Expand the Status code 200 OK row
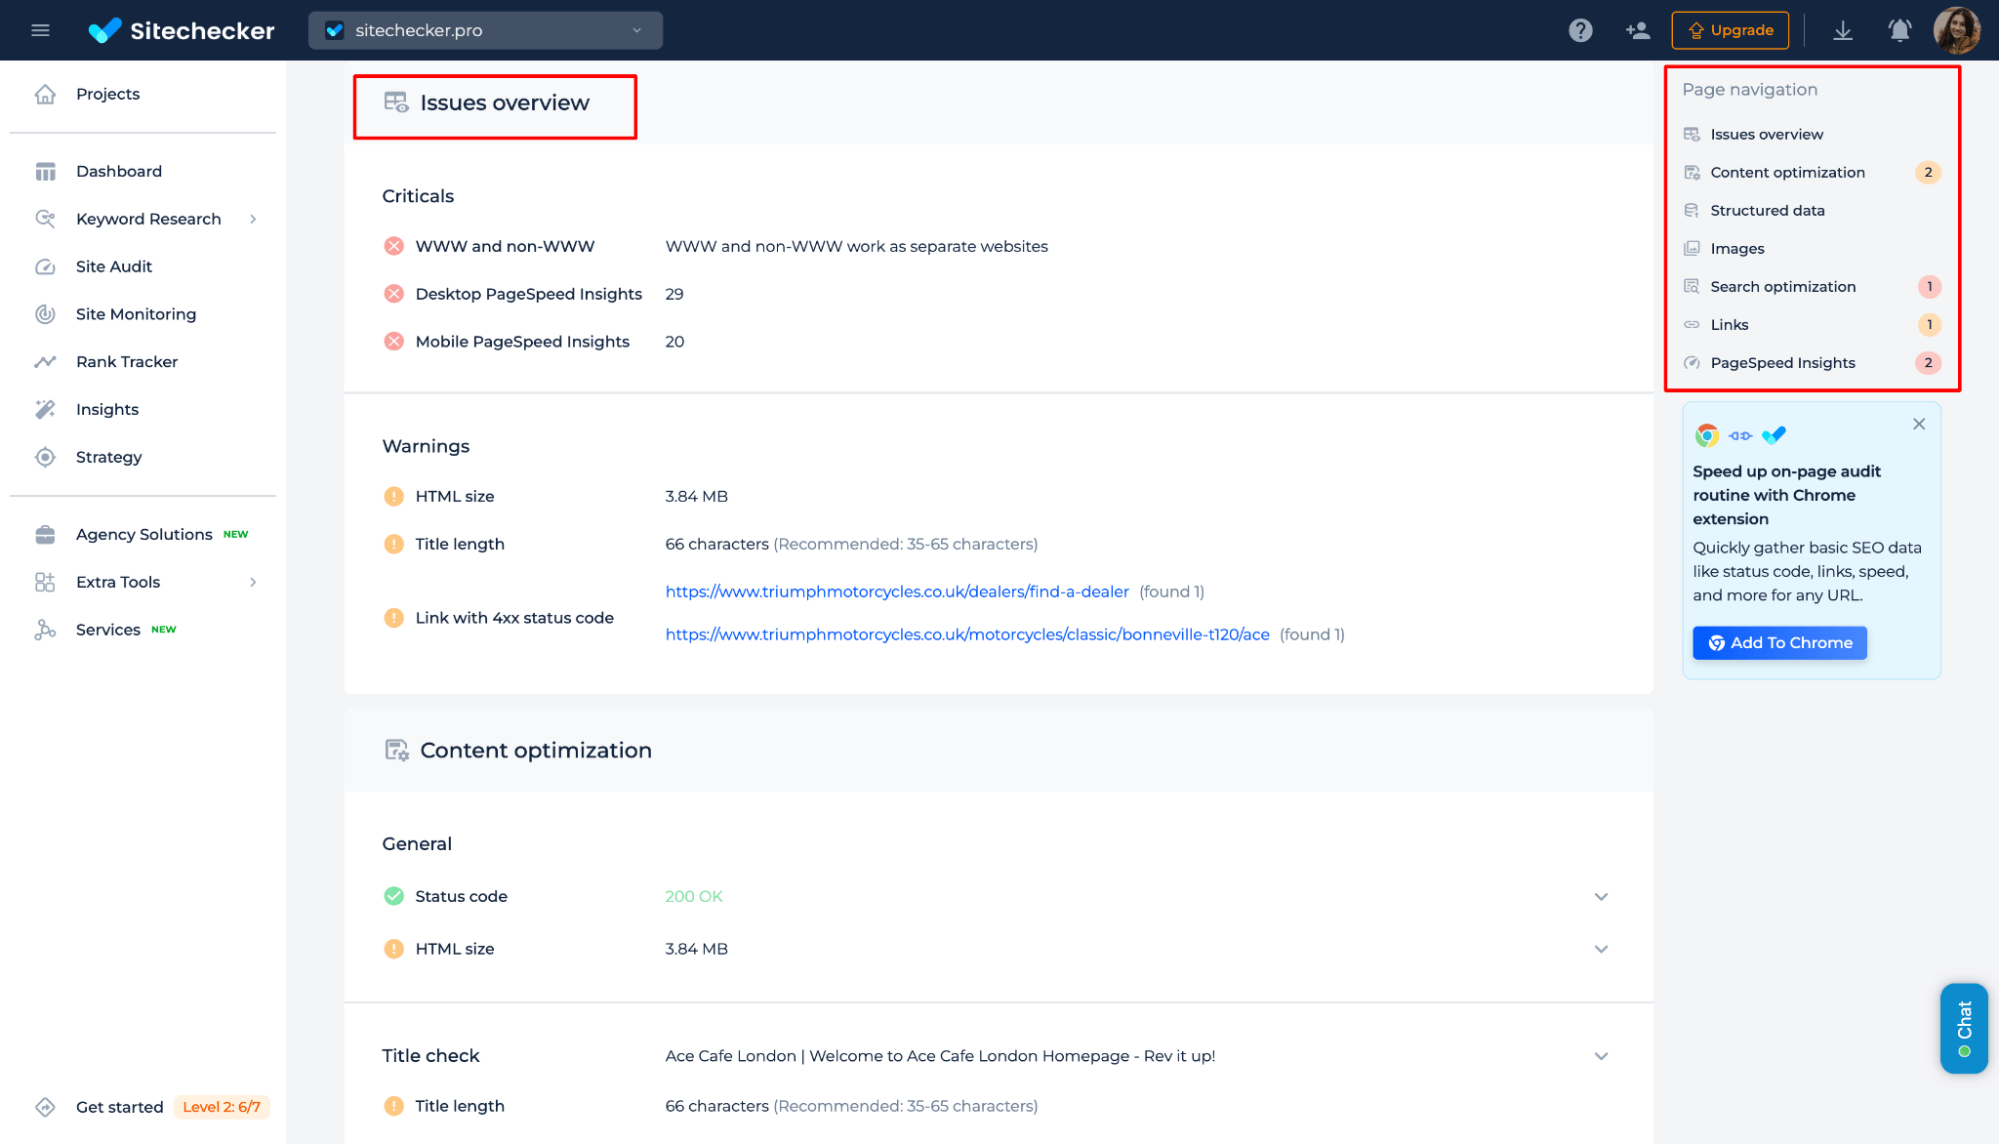The width and height of the screenshot is (1999, 1144). coord(1602,897)
